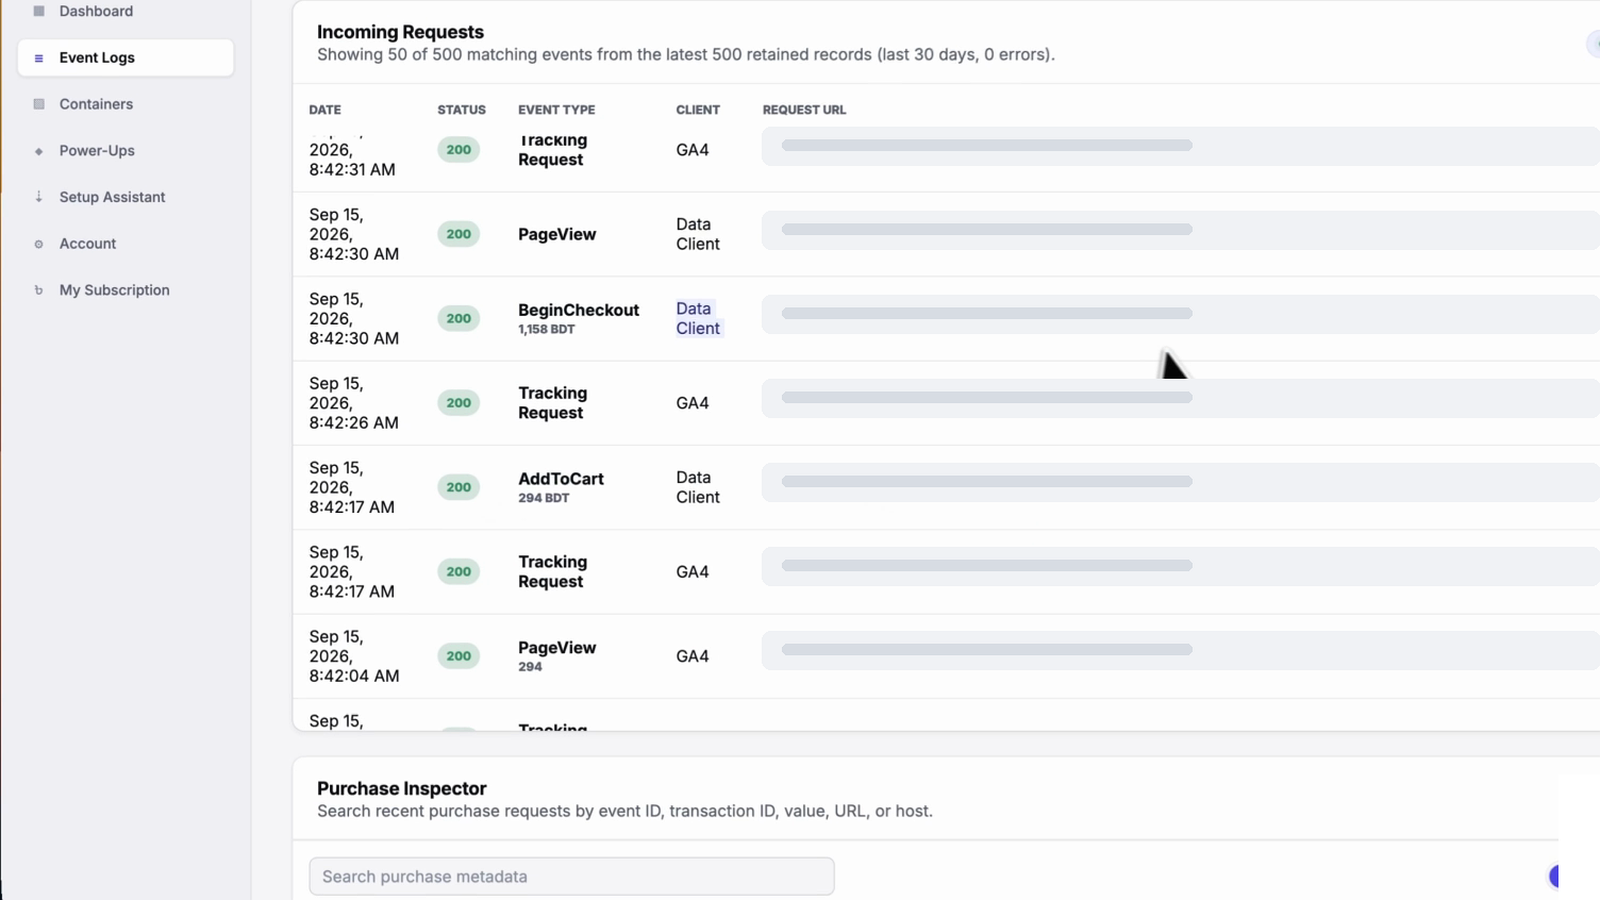1600x900 pixels.
Task: Click the REQUEST URL column header
Action: (x=804, y=110)
